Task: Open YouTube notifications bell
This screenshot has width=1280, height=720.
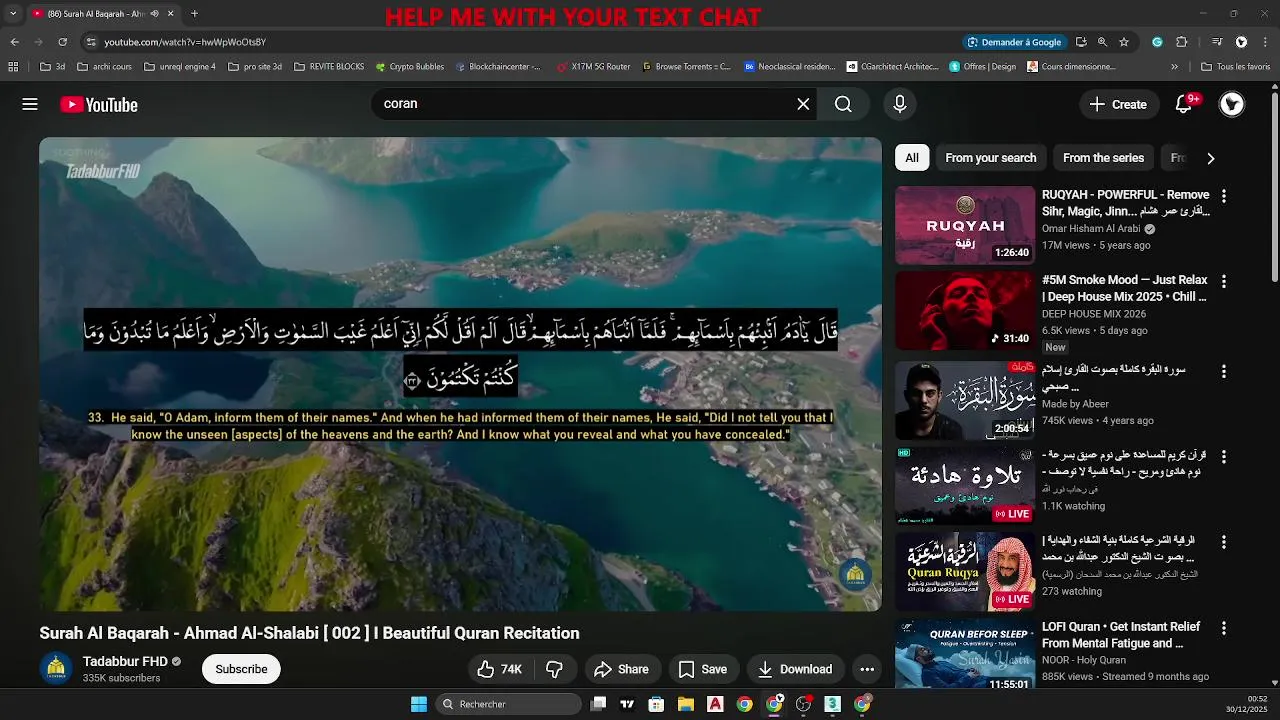Action: [x=1184, y=104]
